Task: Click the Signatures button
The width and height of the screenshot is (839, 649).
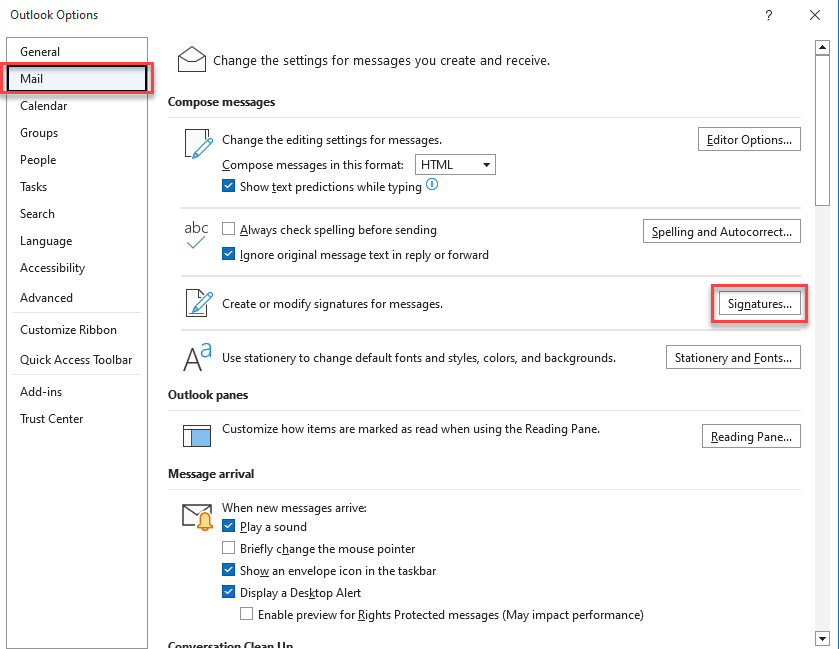Action: [759, 303]
